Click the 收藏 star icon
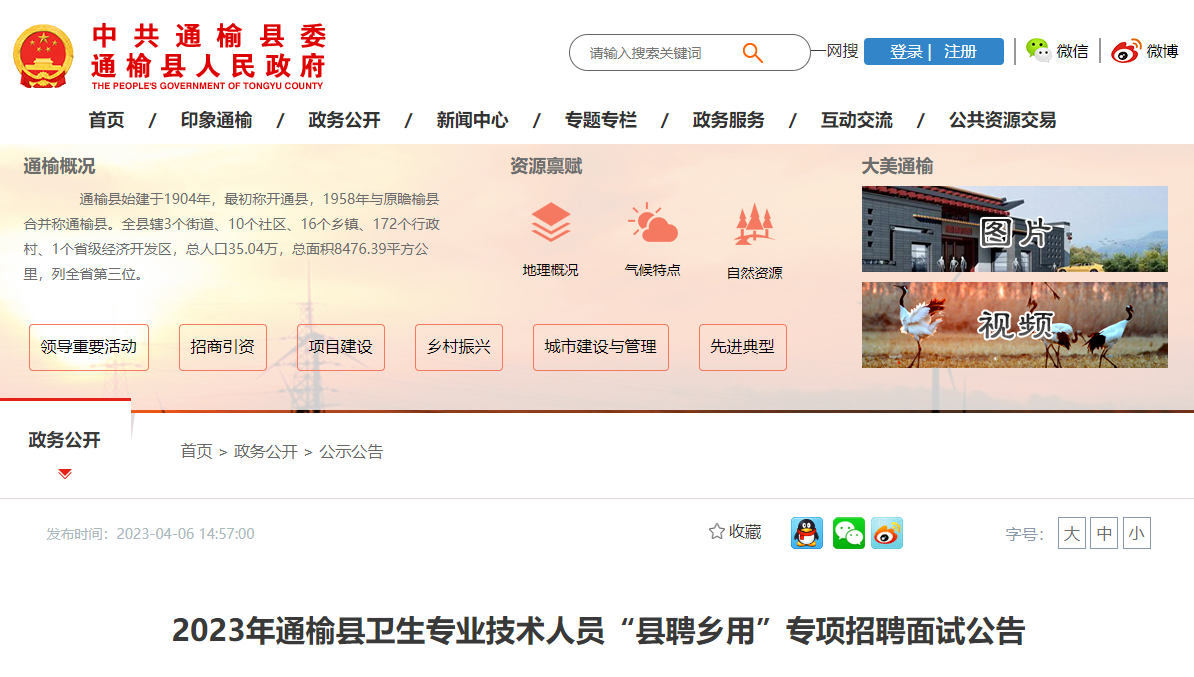1194x677 pixels. coord(717,532)
